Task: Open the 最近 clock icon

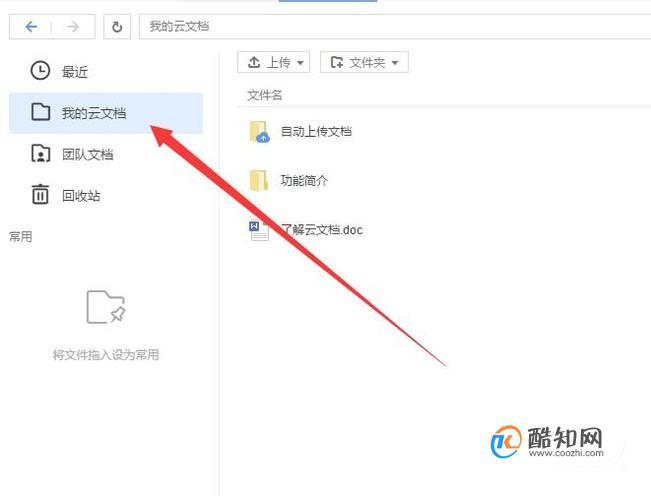Action: tap(40, 71)
